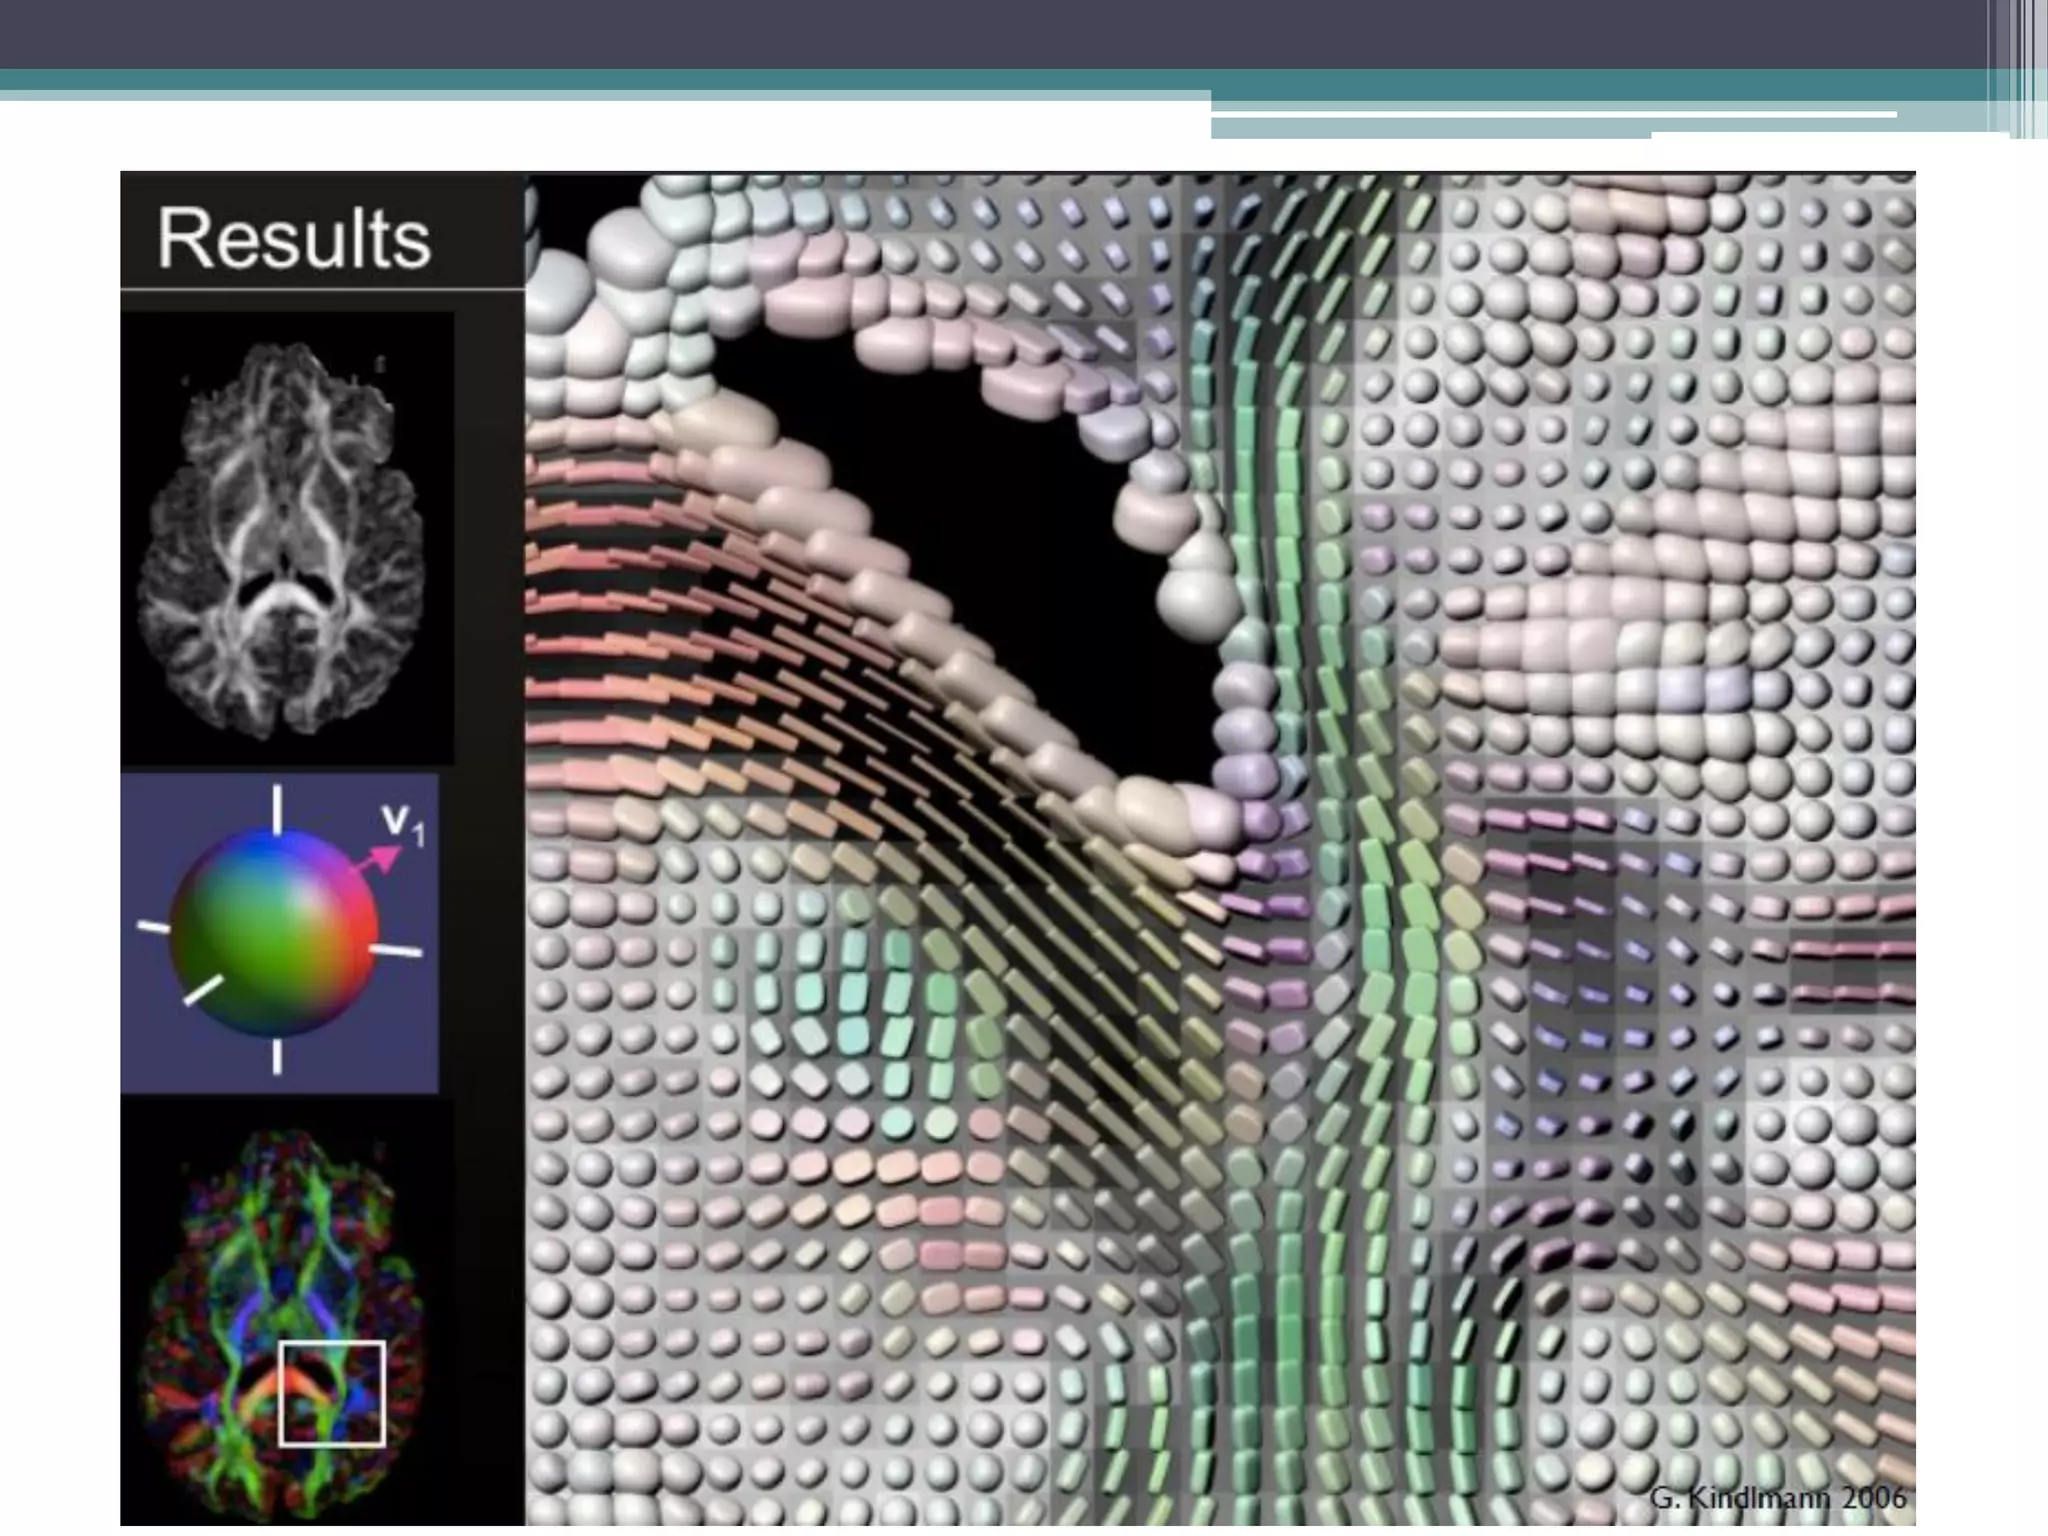This screenshot has width=2048, height=1536.
Task: Click the bottom axis tick below color sphere
Action: [277, 1056]
